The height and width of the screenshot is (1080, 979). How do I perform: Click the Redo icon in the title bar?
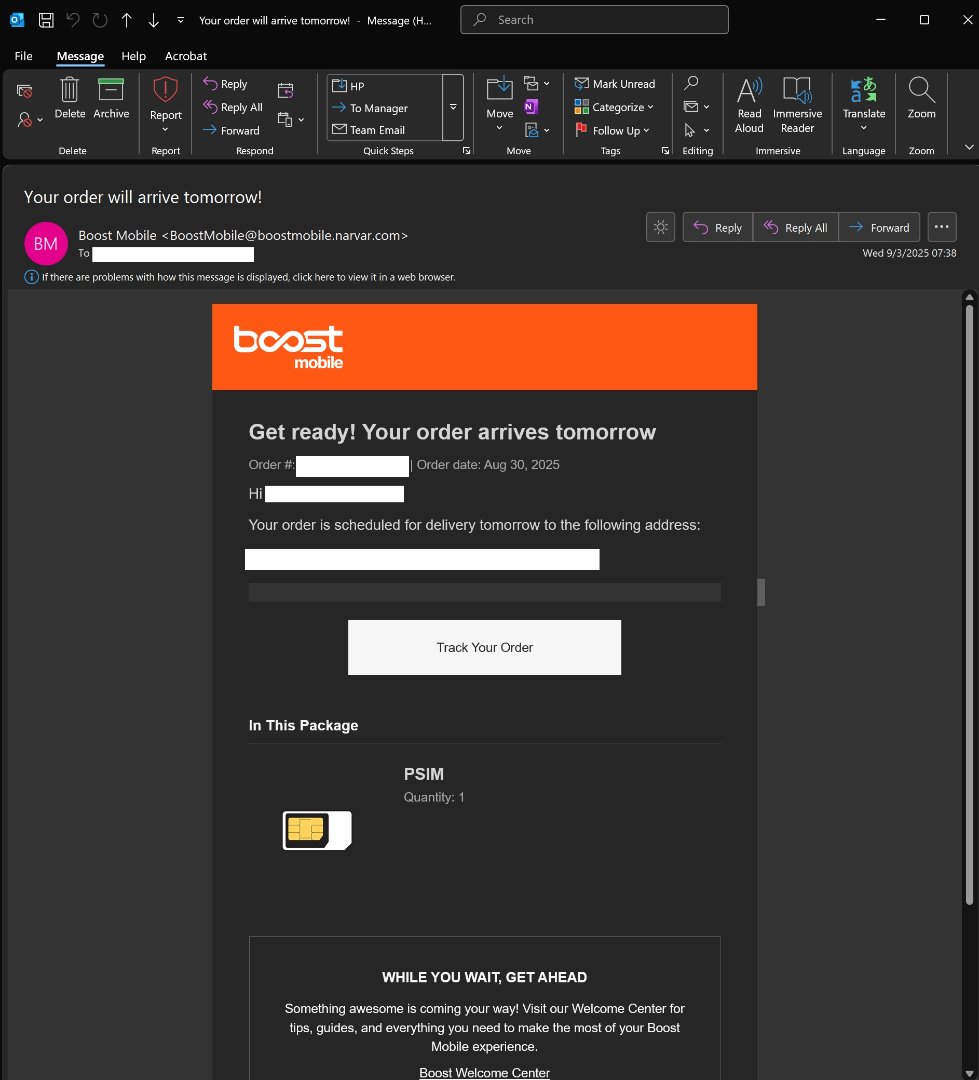coord(100,20)
